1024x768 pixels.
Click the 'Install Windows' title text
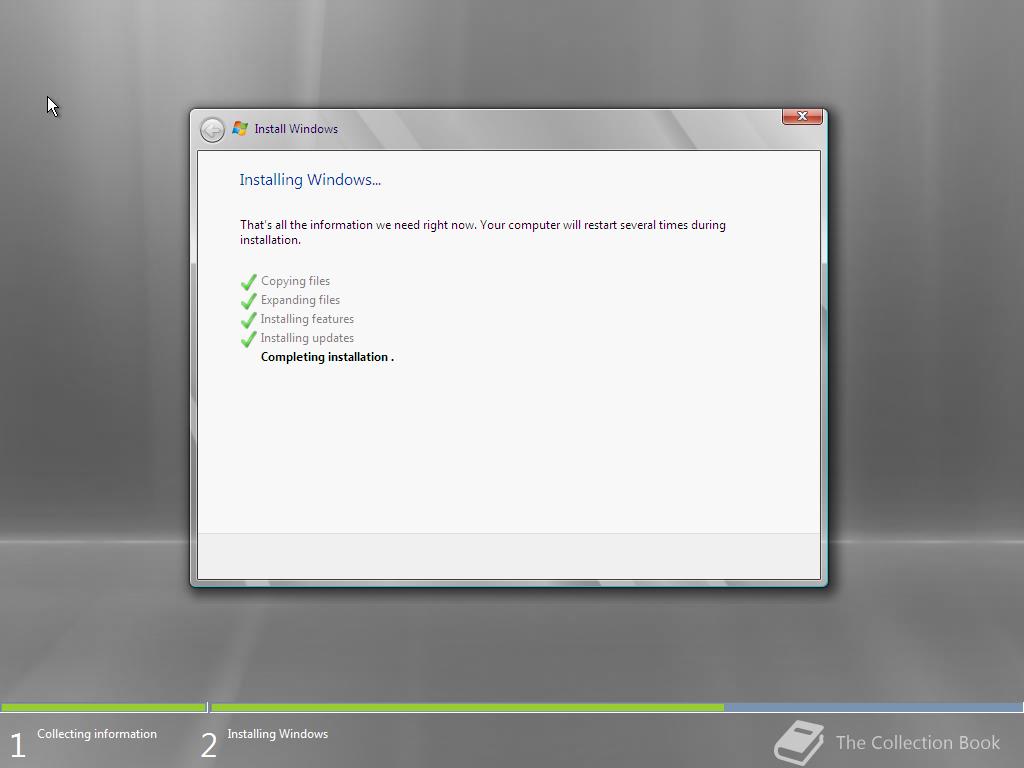(x=296, y=129)
